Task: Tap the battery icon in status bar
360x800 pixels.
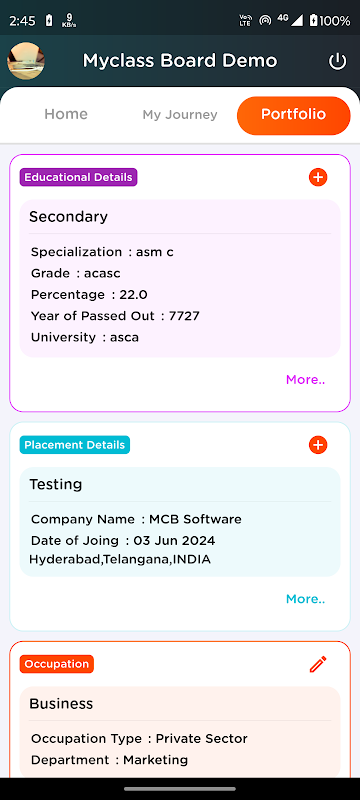Action: (313, 20)
